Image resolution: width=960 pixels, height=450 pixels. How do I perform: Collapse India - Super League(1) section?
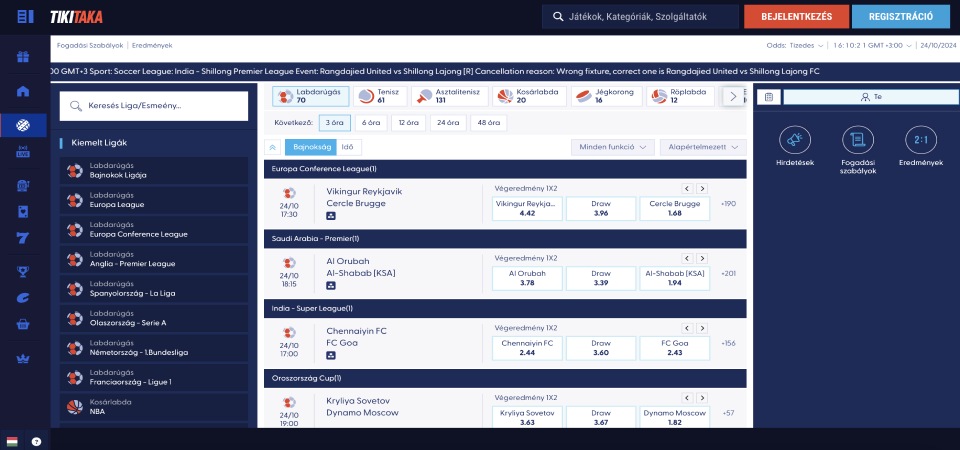[x=505, y=309]
